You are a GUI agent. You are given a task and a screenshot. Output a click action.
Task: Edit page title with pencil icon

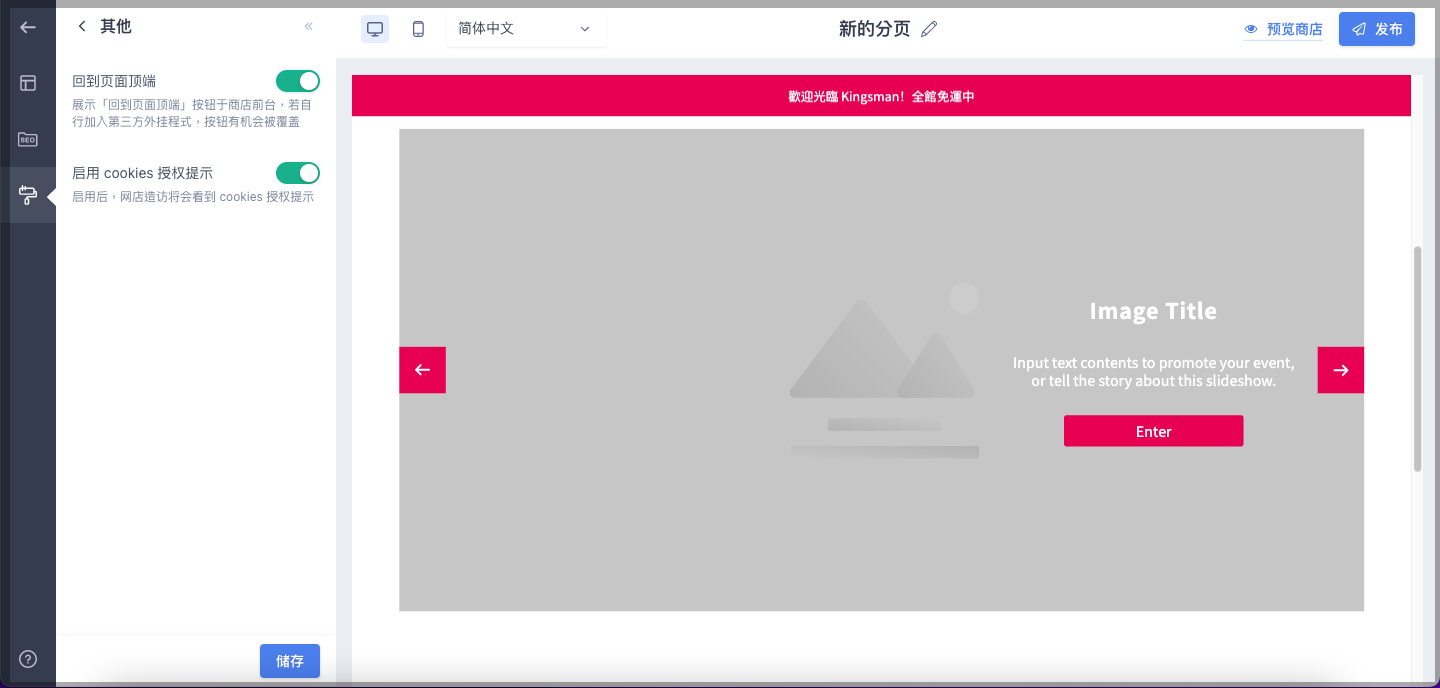point(929,29)
